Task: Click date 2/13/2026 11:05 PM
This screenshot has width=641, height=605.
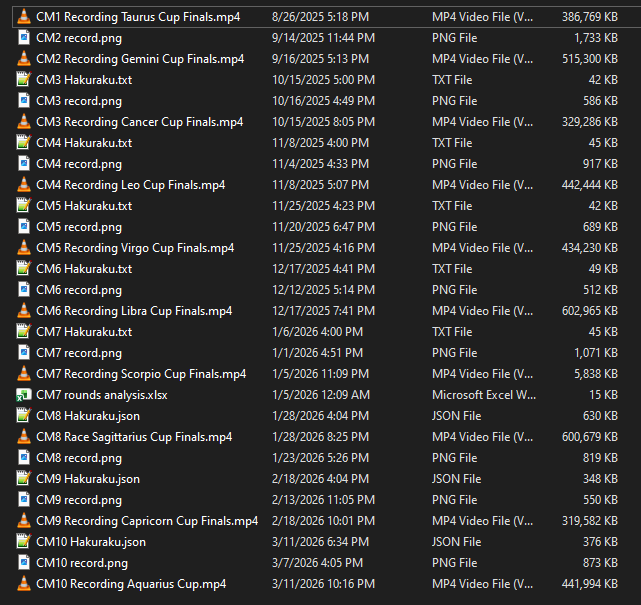Action: [x=323, y=500]
